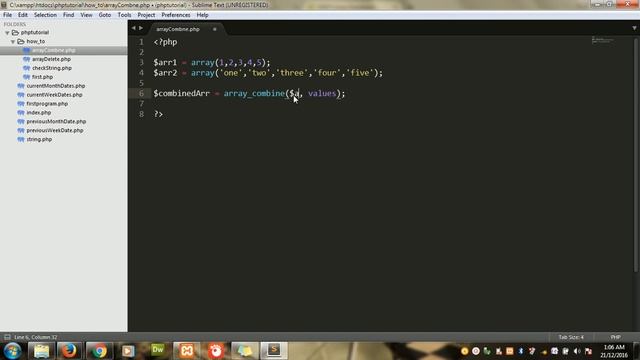Open the Find menu

[x=69, y=15]
